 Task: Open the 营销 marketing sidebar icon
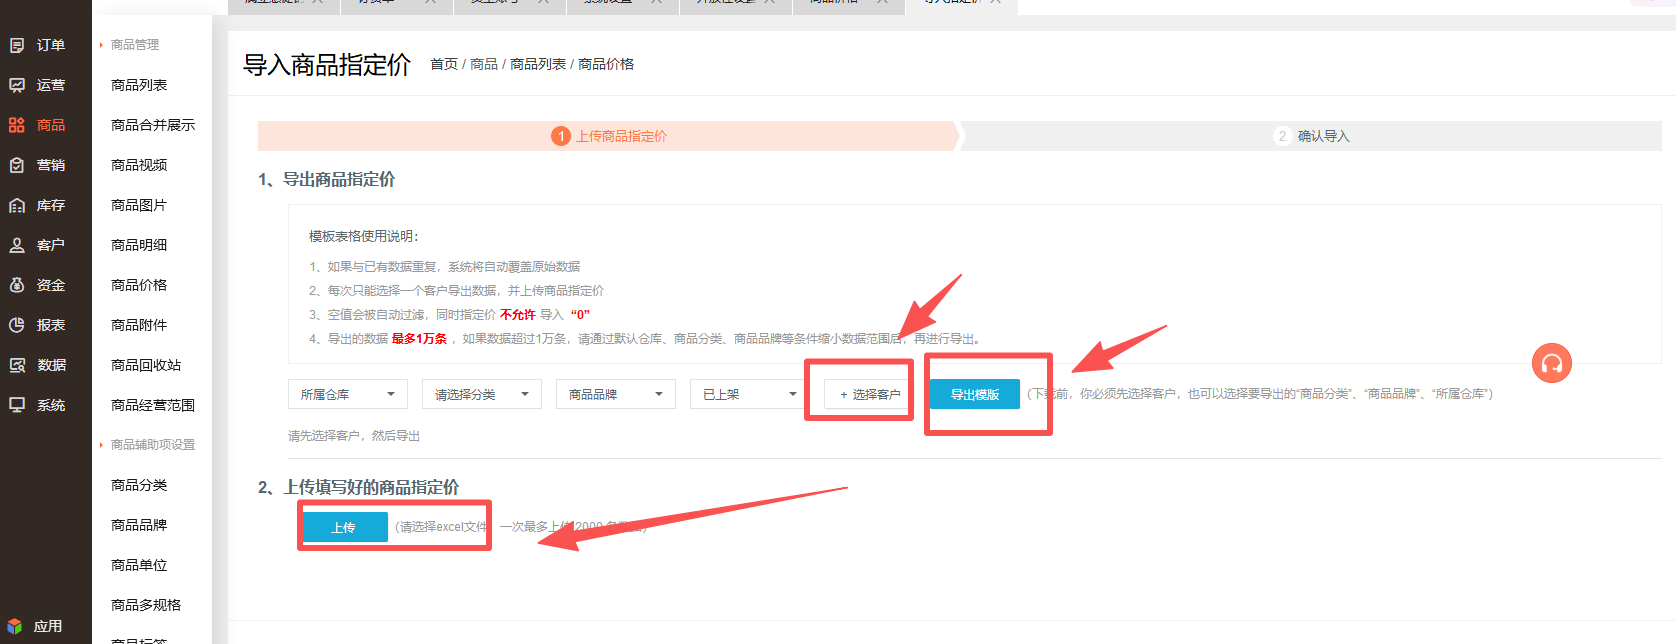point(17,165)
